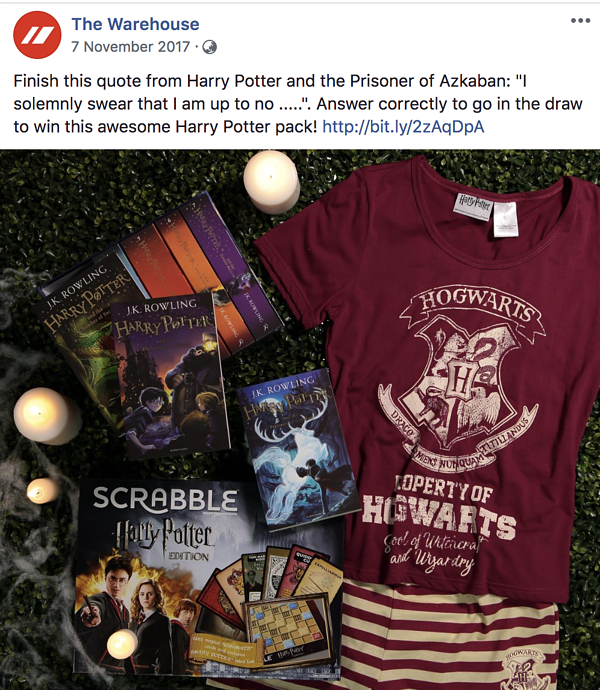Image resolution: width=600 pixels, height=690 pixels.
Task: Click the Scrabble board picture on box
Action: pyautogui.click(x=288, y=624)
